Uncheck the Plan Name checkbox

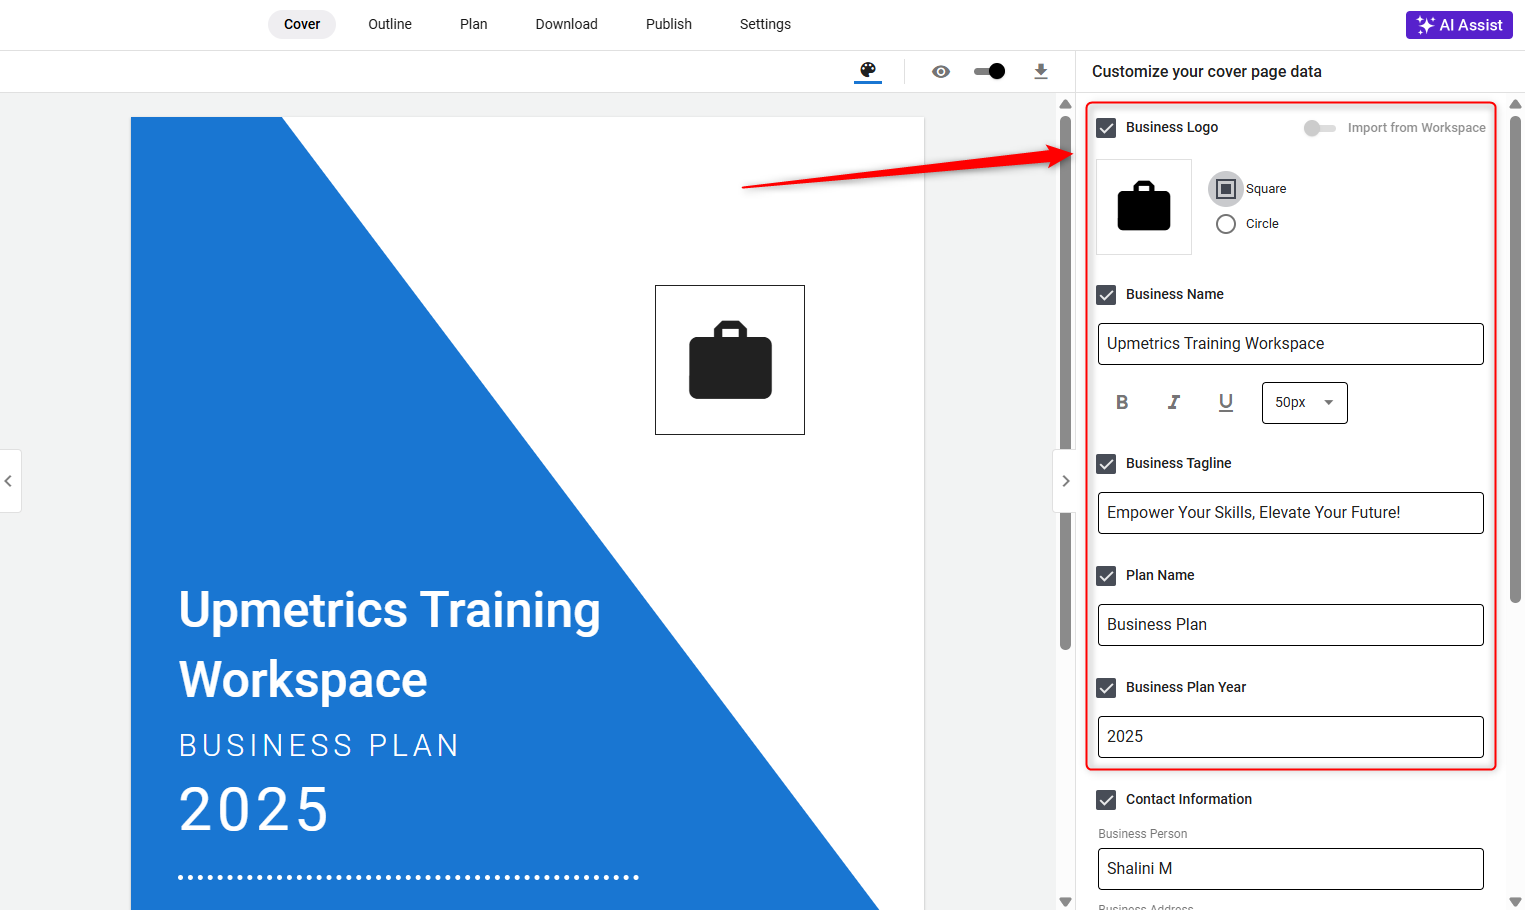point(1106,576)
